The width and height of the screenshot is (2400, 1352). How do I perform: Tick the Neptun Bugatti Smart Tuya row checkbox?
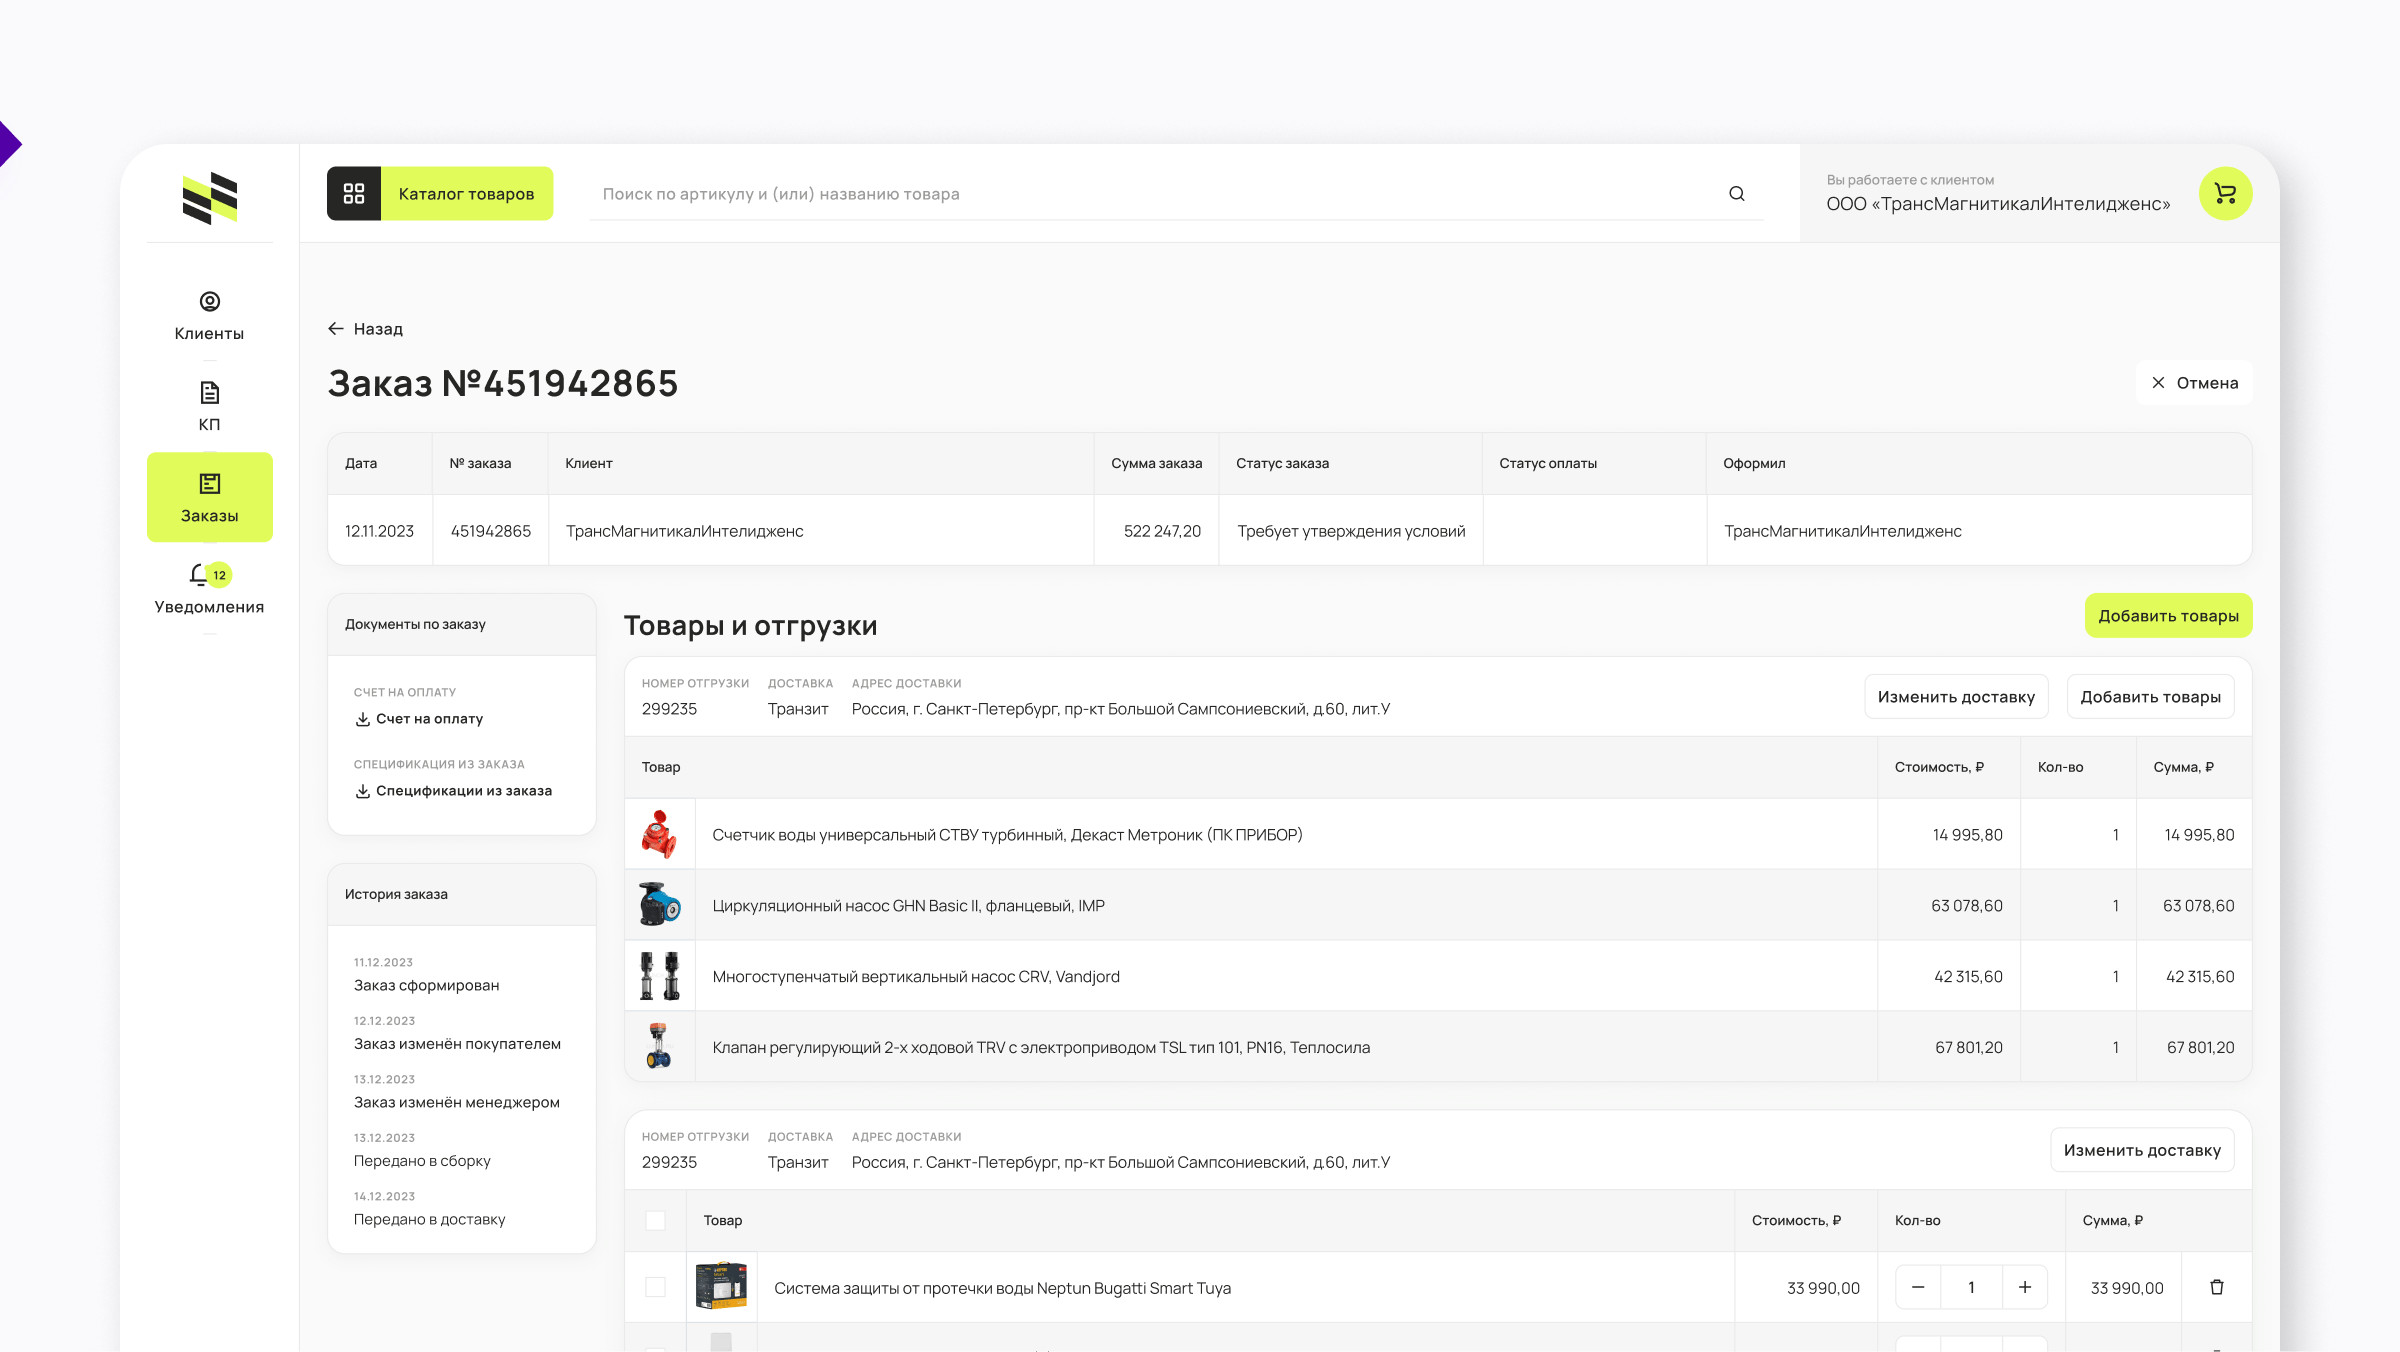[x=655, y=1287]
